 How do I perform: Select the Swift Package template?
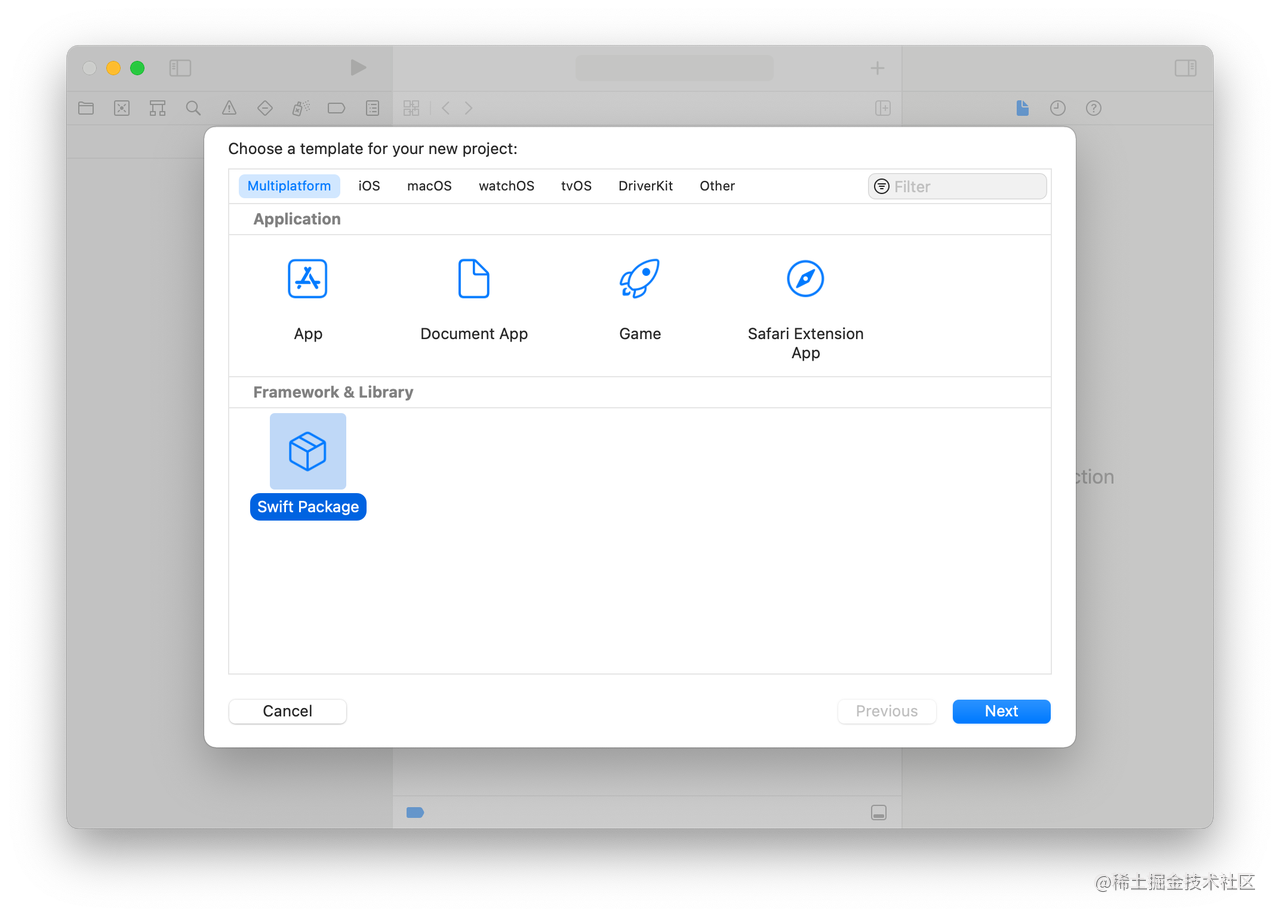[x=308, y=452]
